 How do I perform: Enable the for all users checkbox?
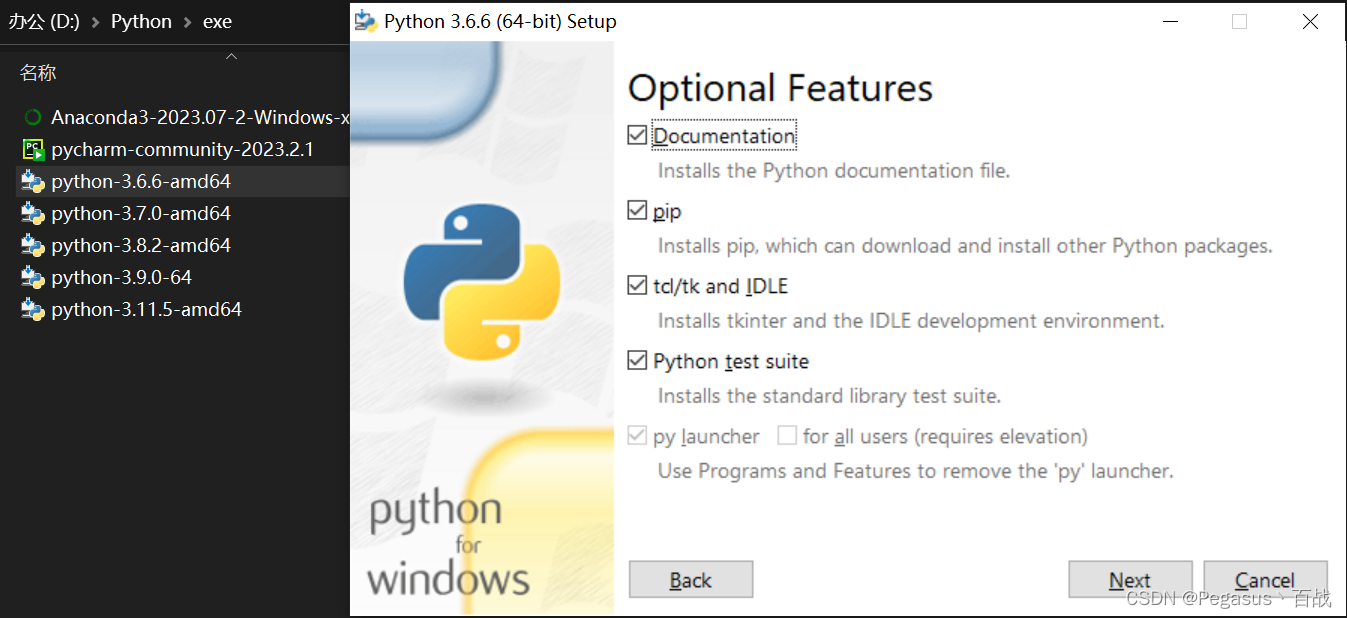pyautogui.click(x=787, y=436)
